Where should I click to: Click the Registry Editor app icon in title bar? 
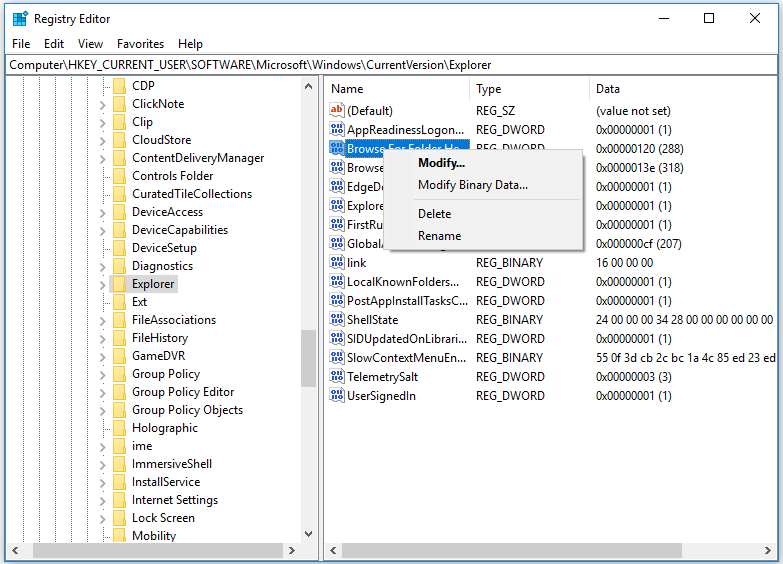click(20, 19)
